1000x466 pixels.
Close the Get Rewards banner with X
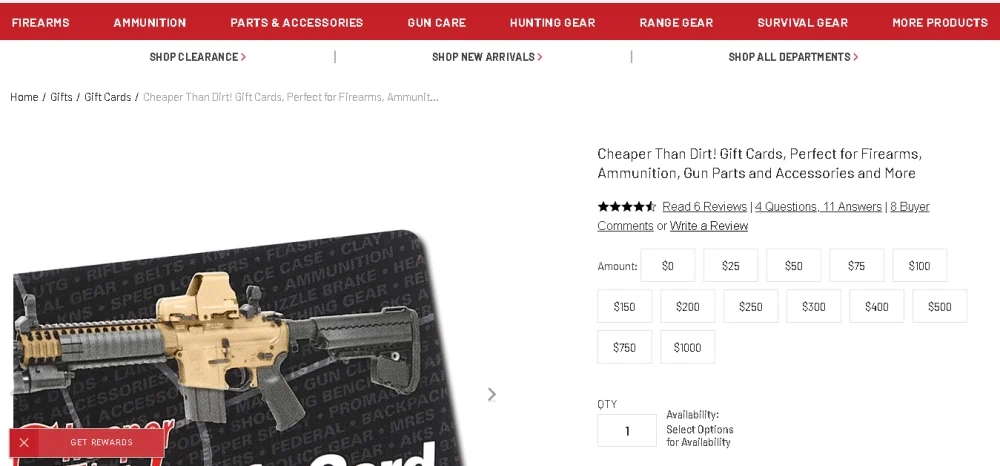pos(24,442)
